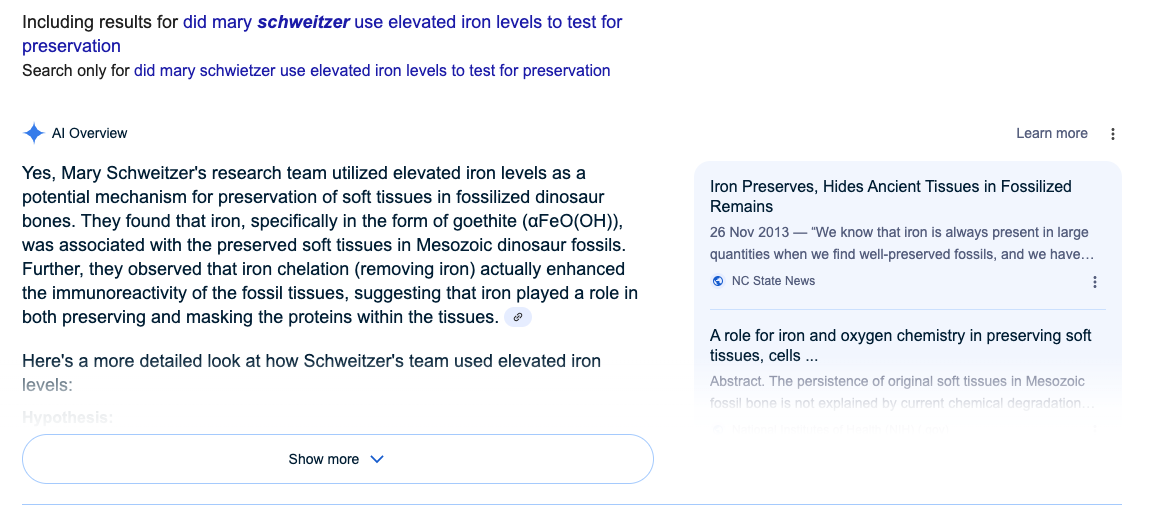Click the AI Overview heading label
Image resolution: width=1151 pixels, height=509 pixels.
click(90, 133)
